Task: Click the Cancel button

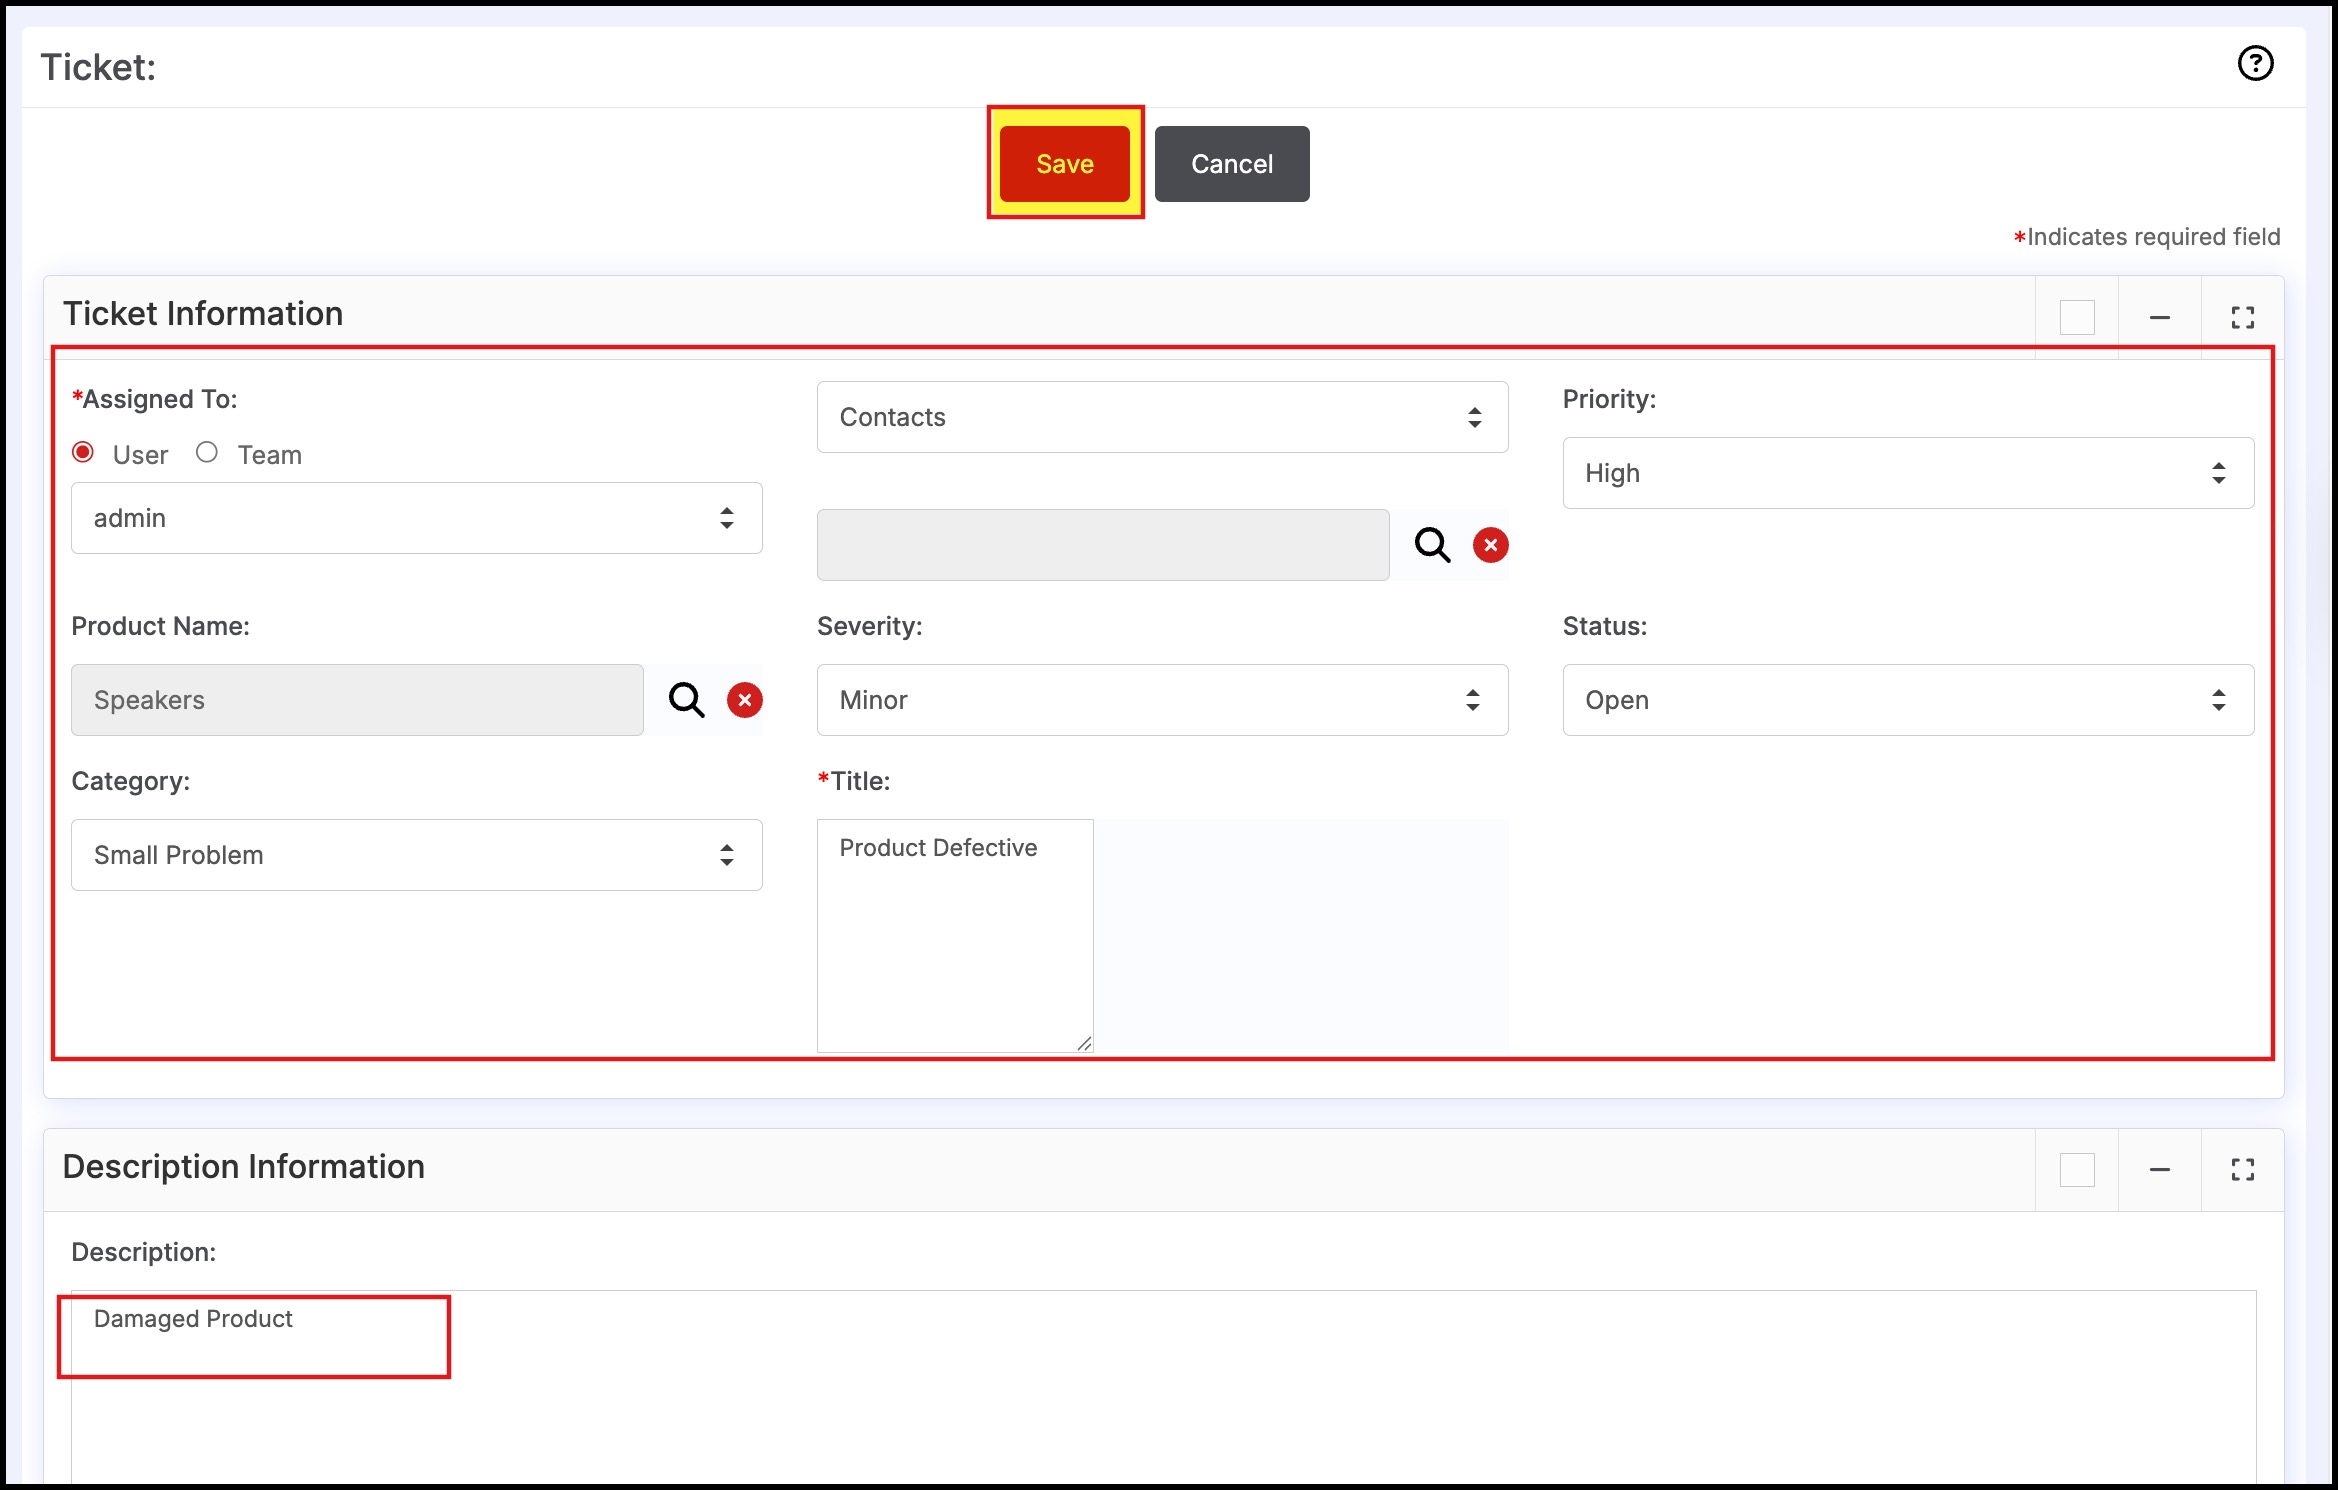Action: (x=1232, y=164)
